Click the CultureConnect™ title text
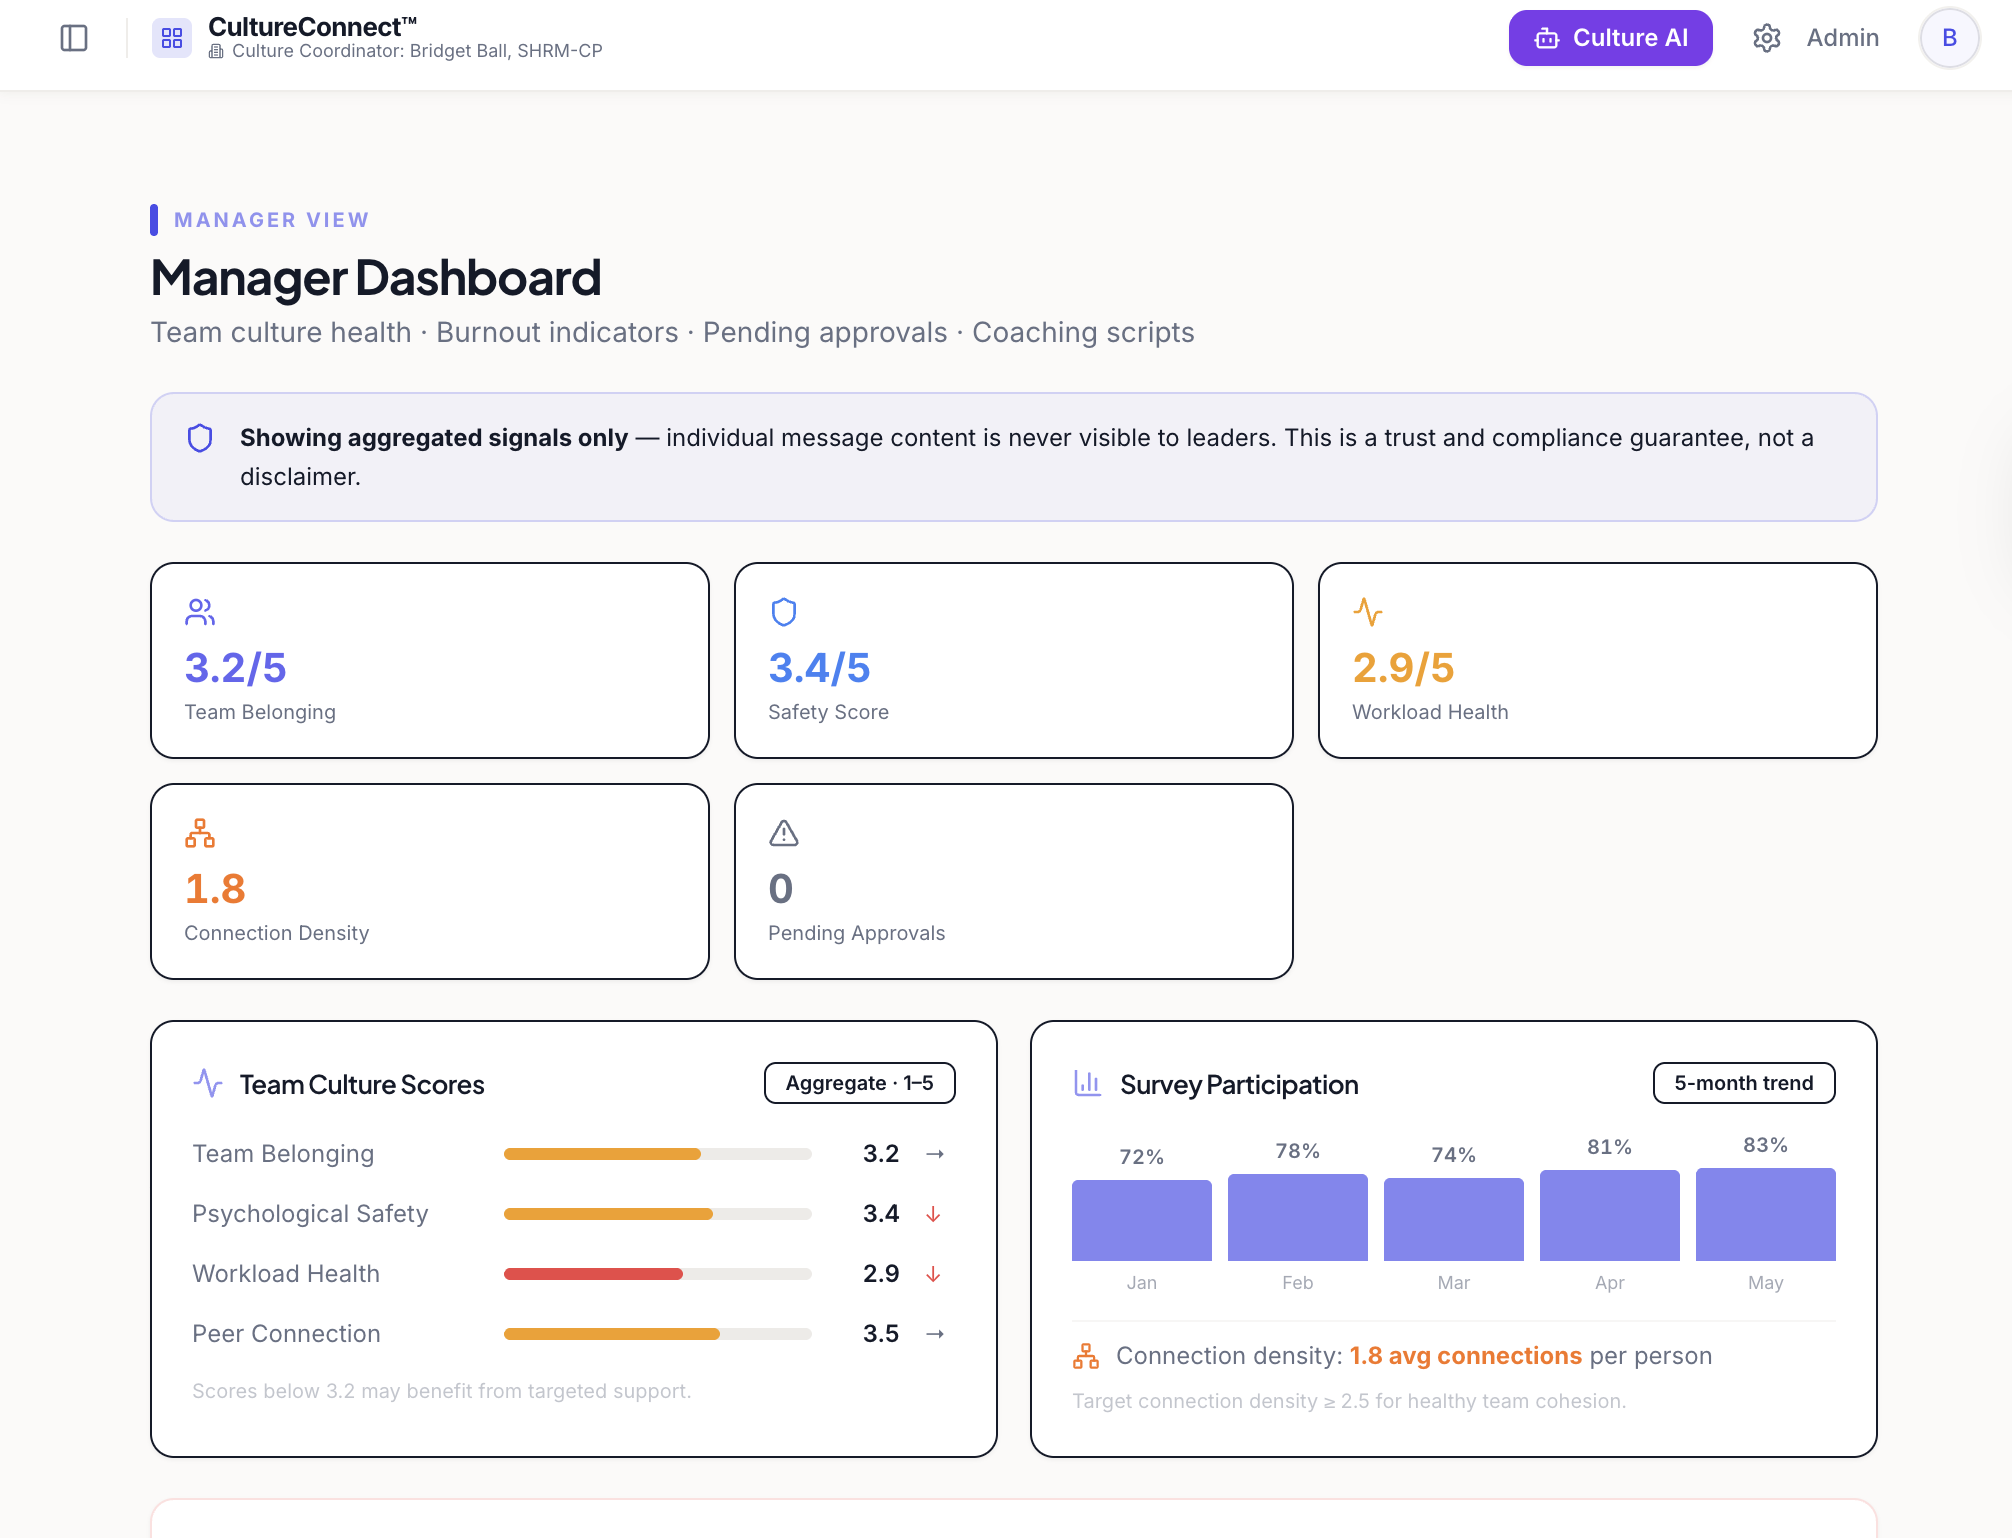 (312, 27)
